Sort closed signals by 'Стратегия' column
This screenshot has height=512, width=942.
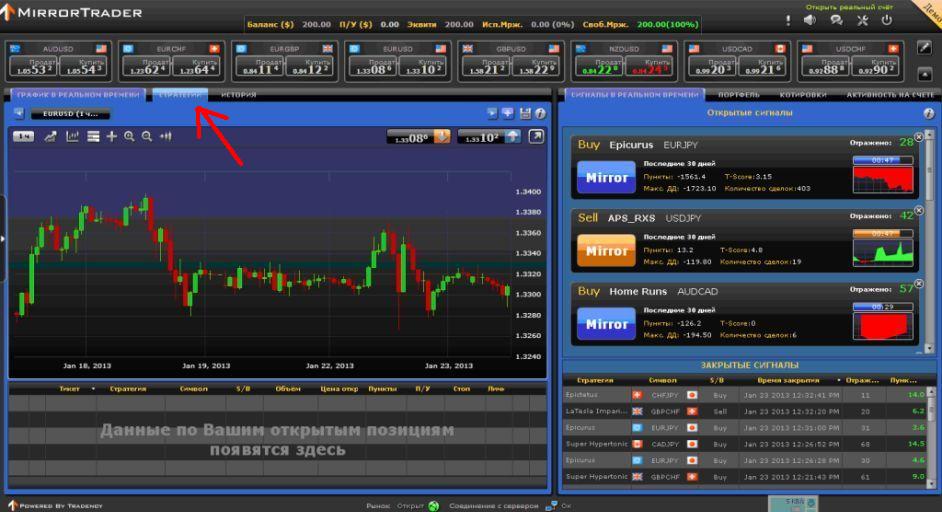pos(595,380)
